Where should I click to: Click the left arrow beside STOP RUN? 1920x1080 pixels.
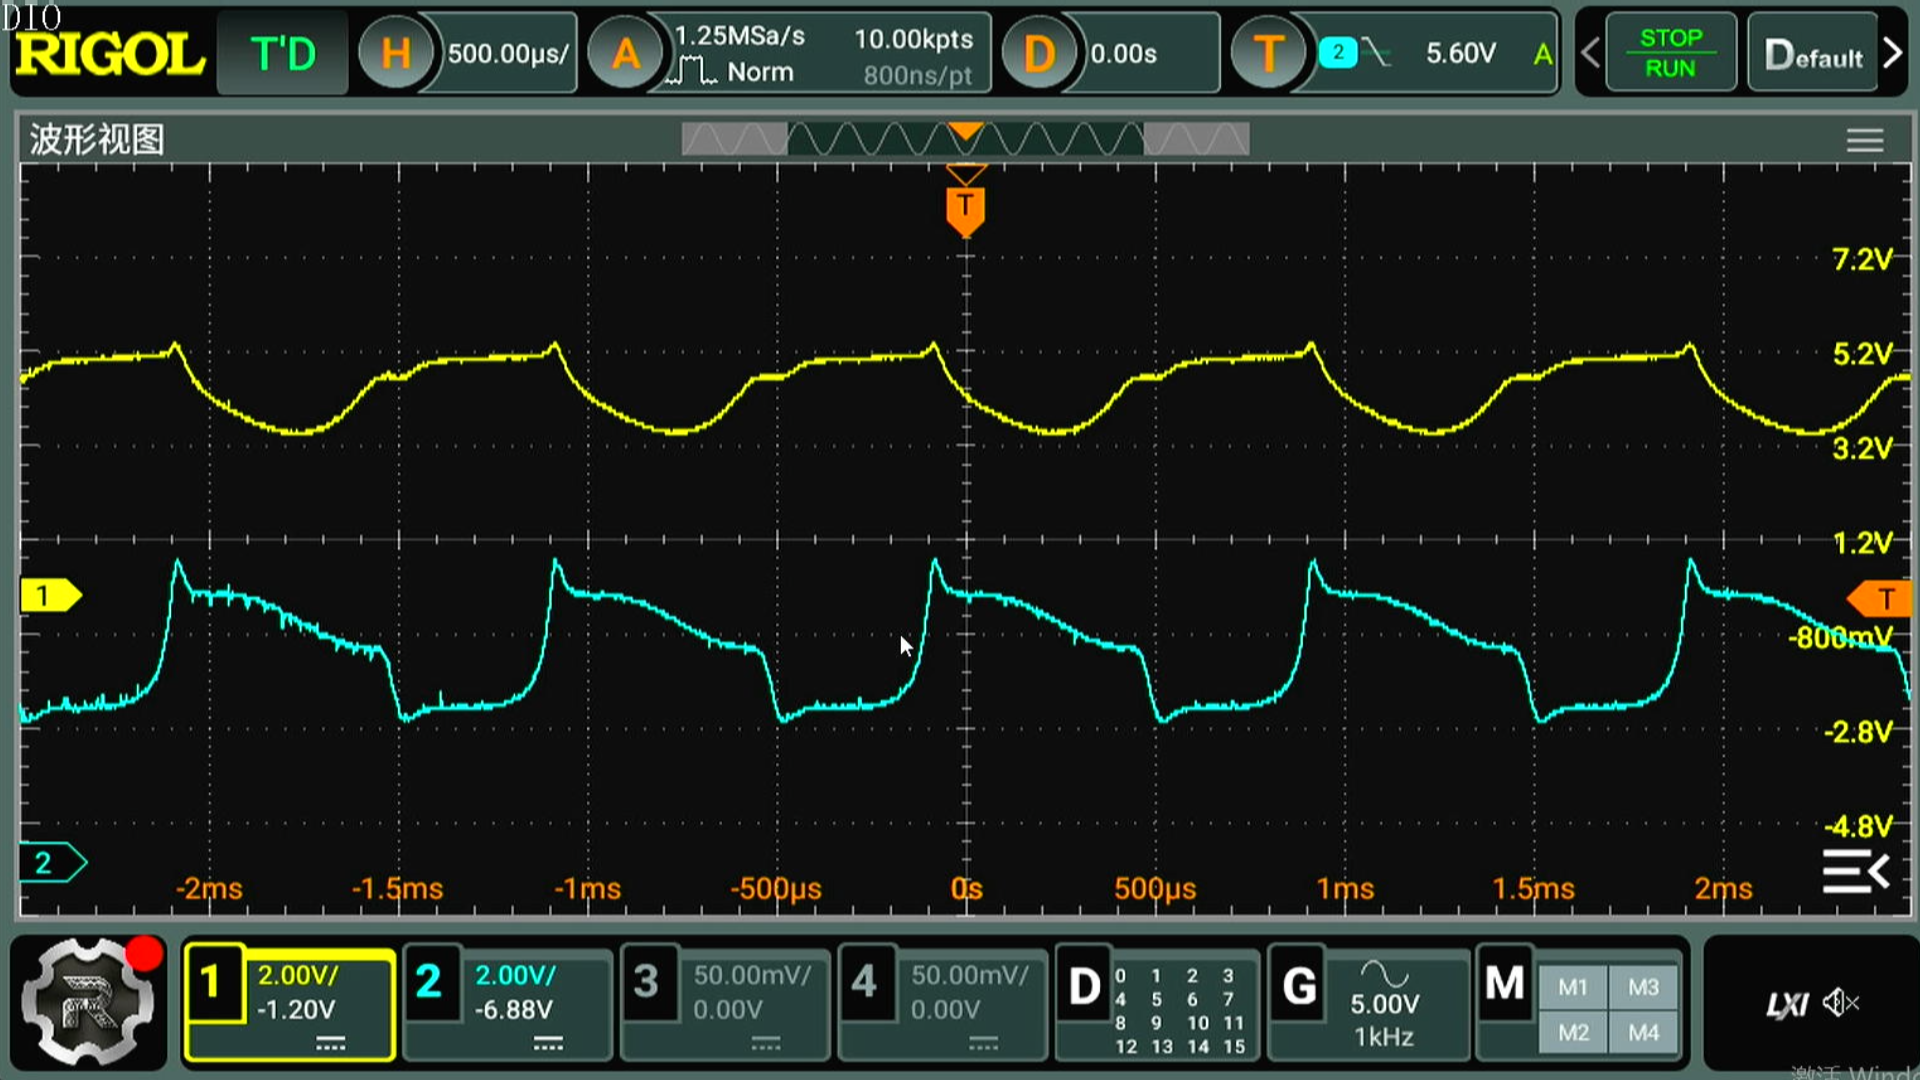click(x=1590, y=54)
